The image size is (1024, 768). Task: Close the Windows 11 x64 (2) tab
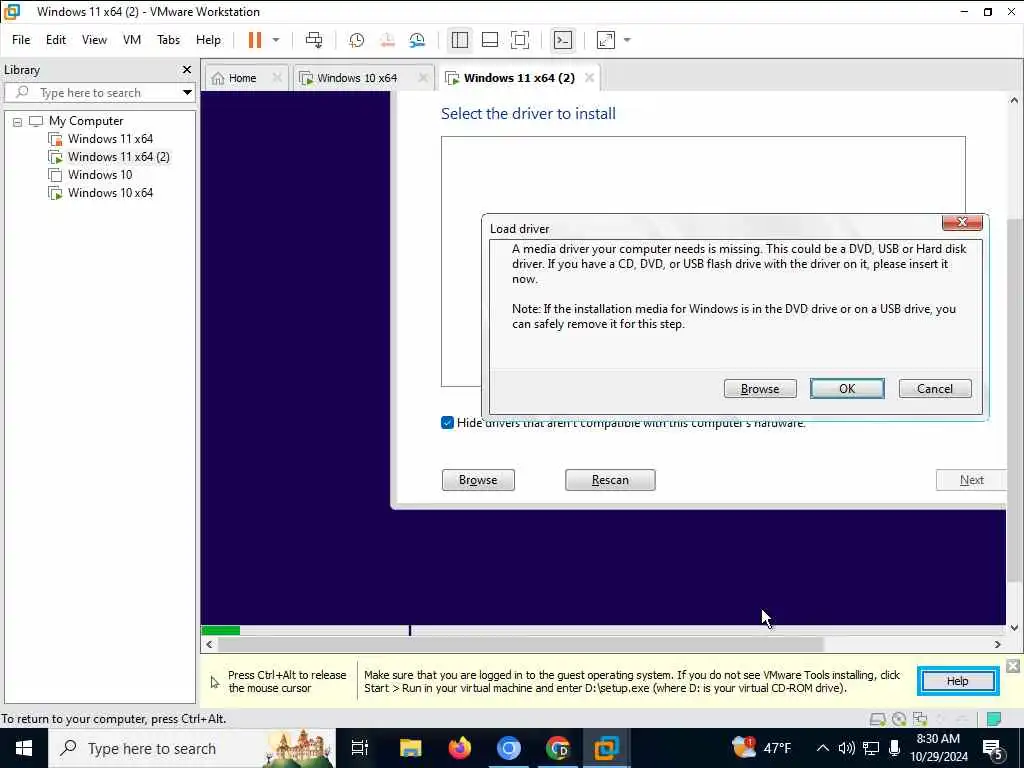point(589,78)
